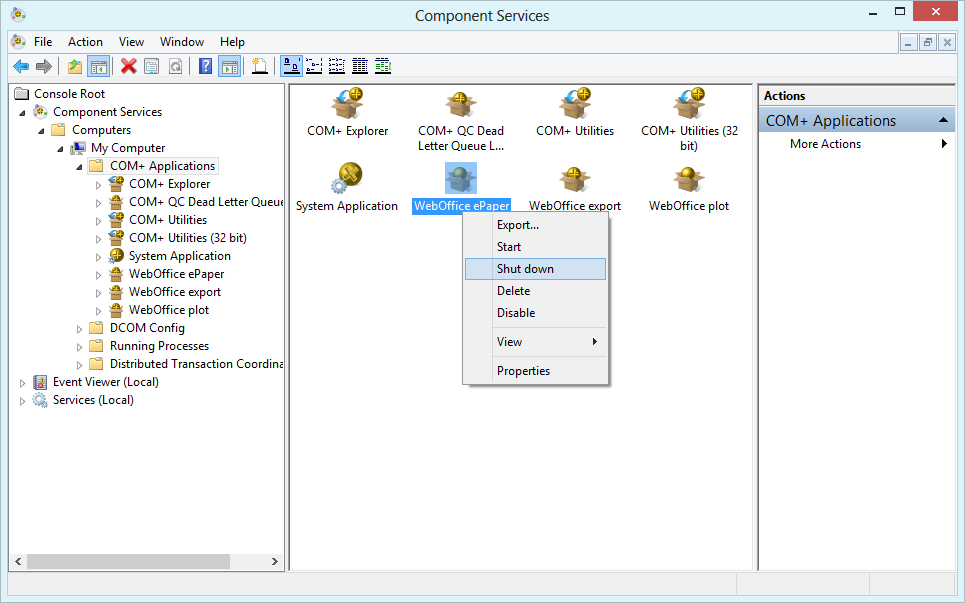Click the Create New Object toolbar icon
The image size is (965, 603).
pyautogui.click(x=258, y=66)
